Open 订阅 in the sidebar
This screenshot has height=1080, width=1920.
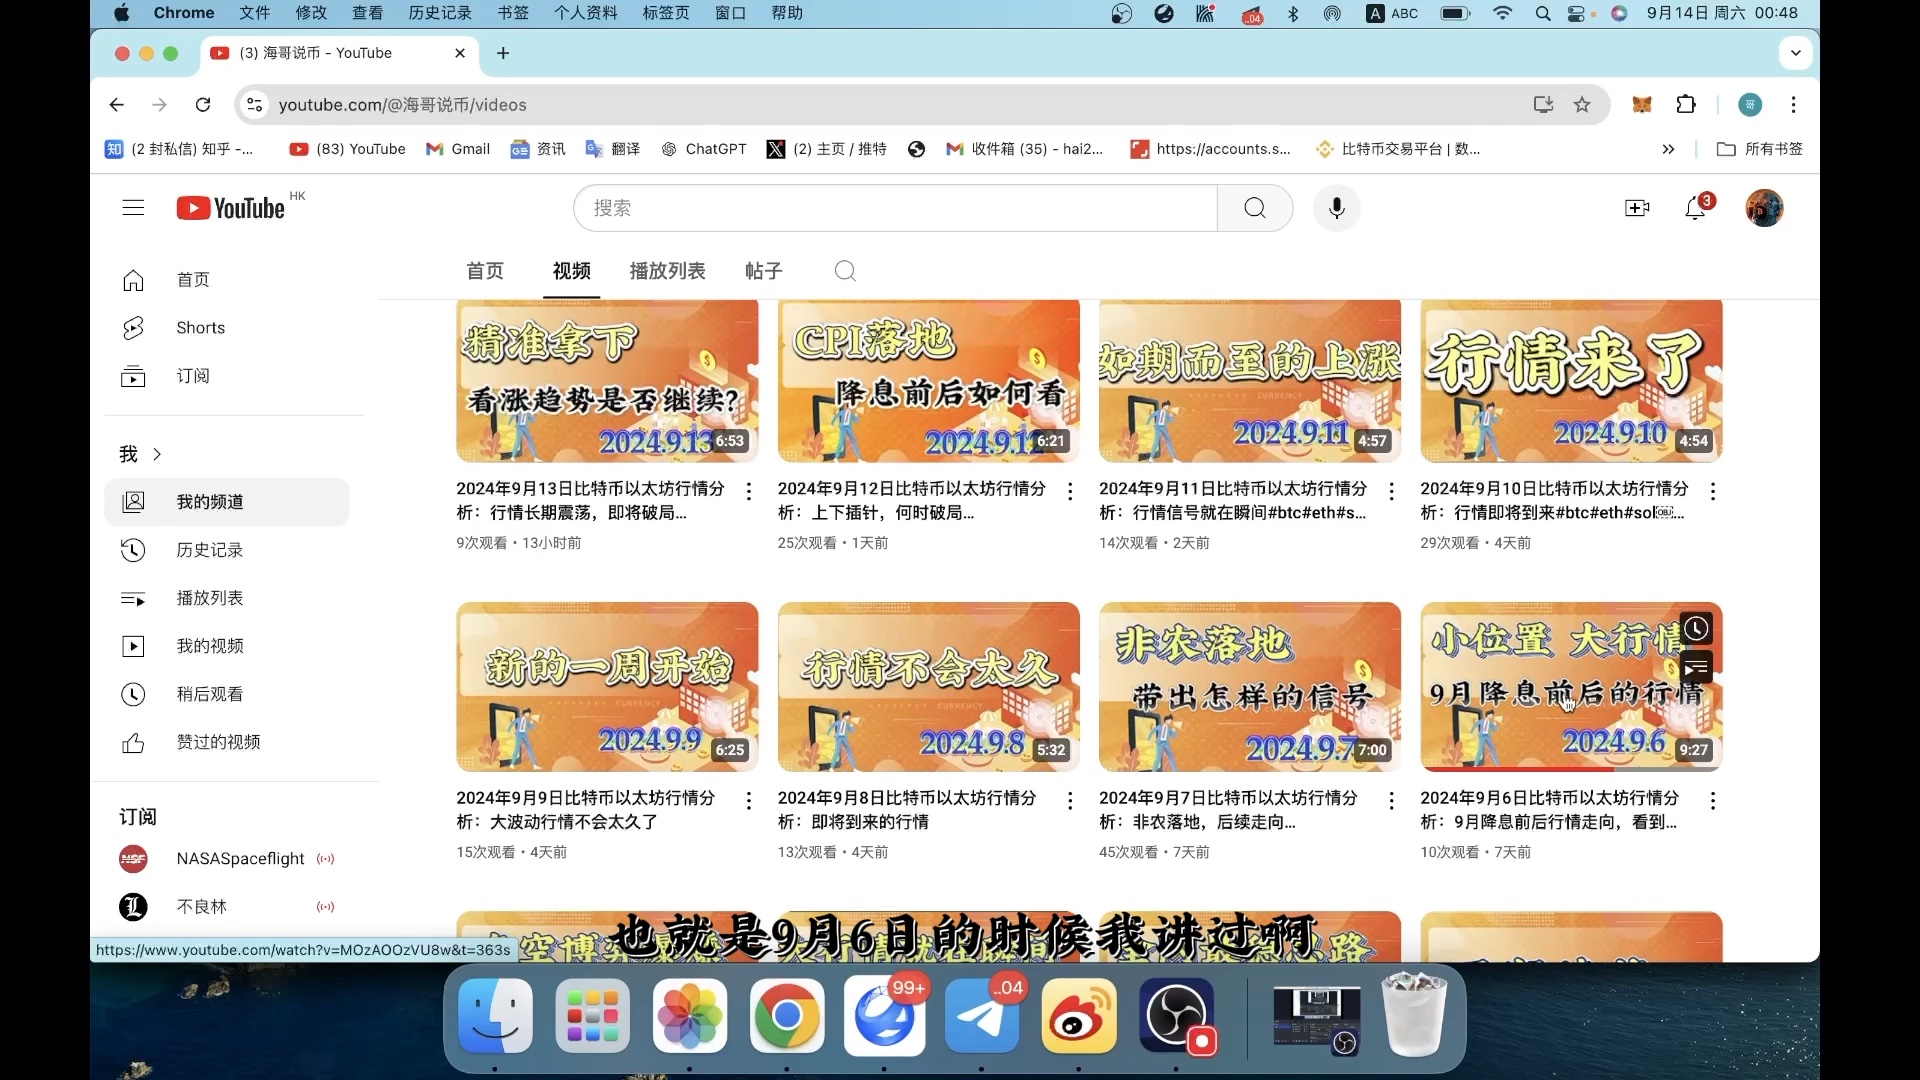(227, 376)
